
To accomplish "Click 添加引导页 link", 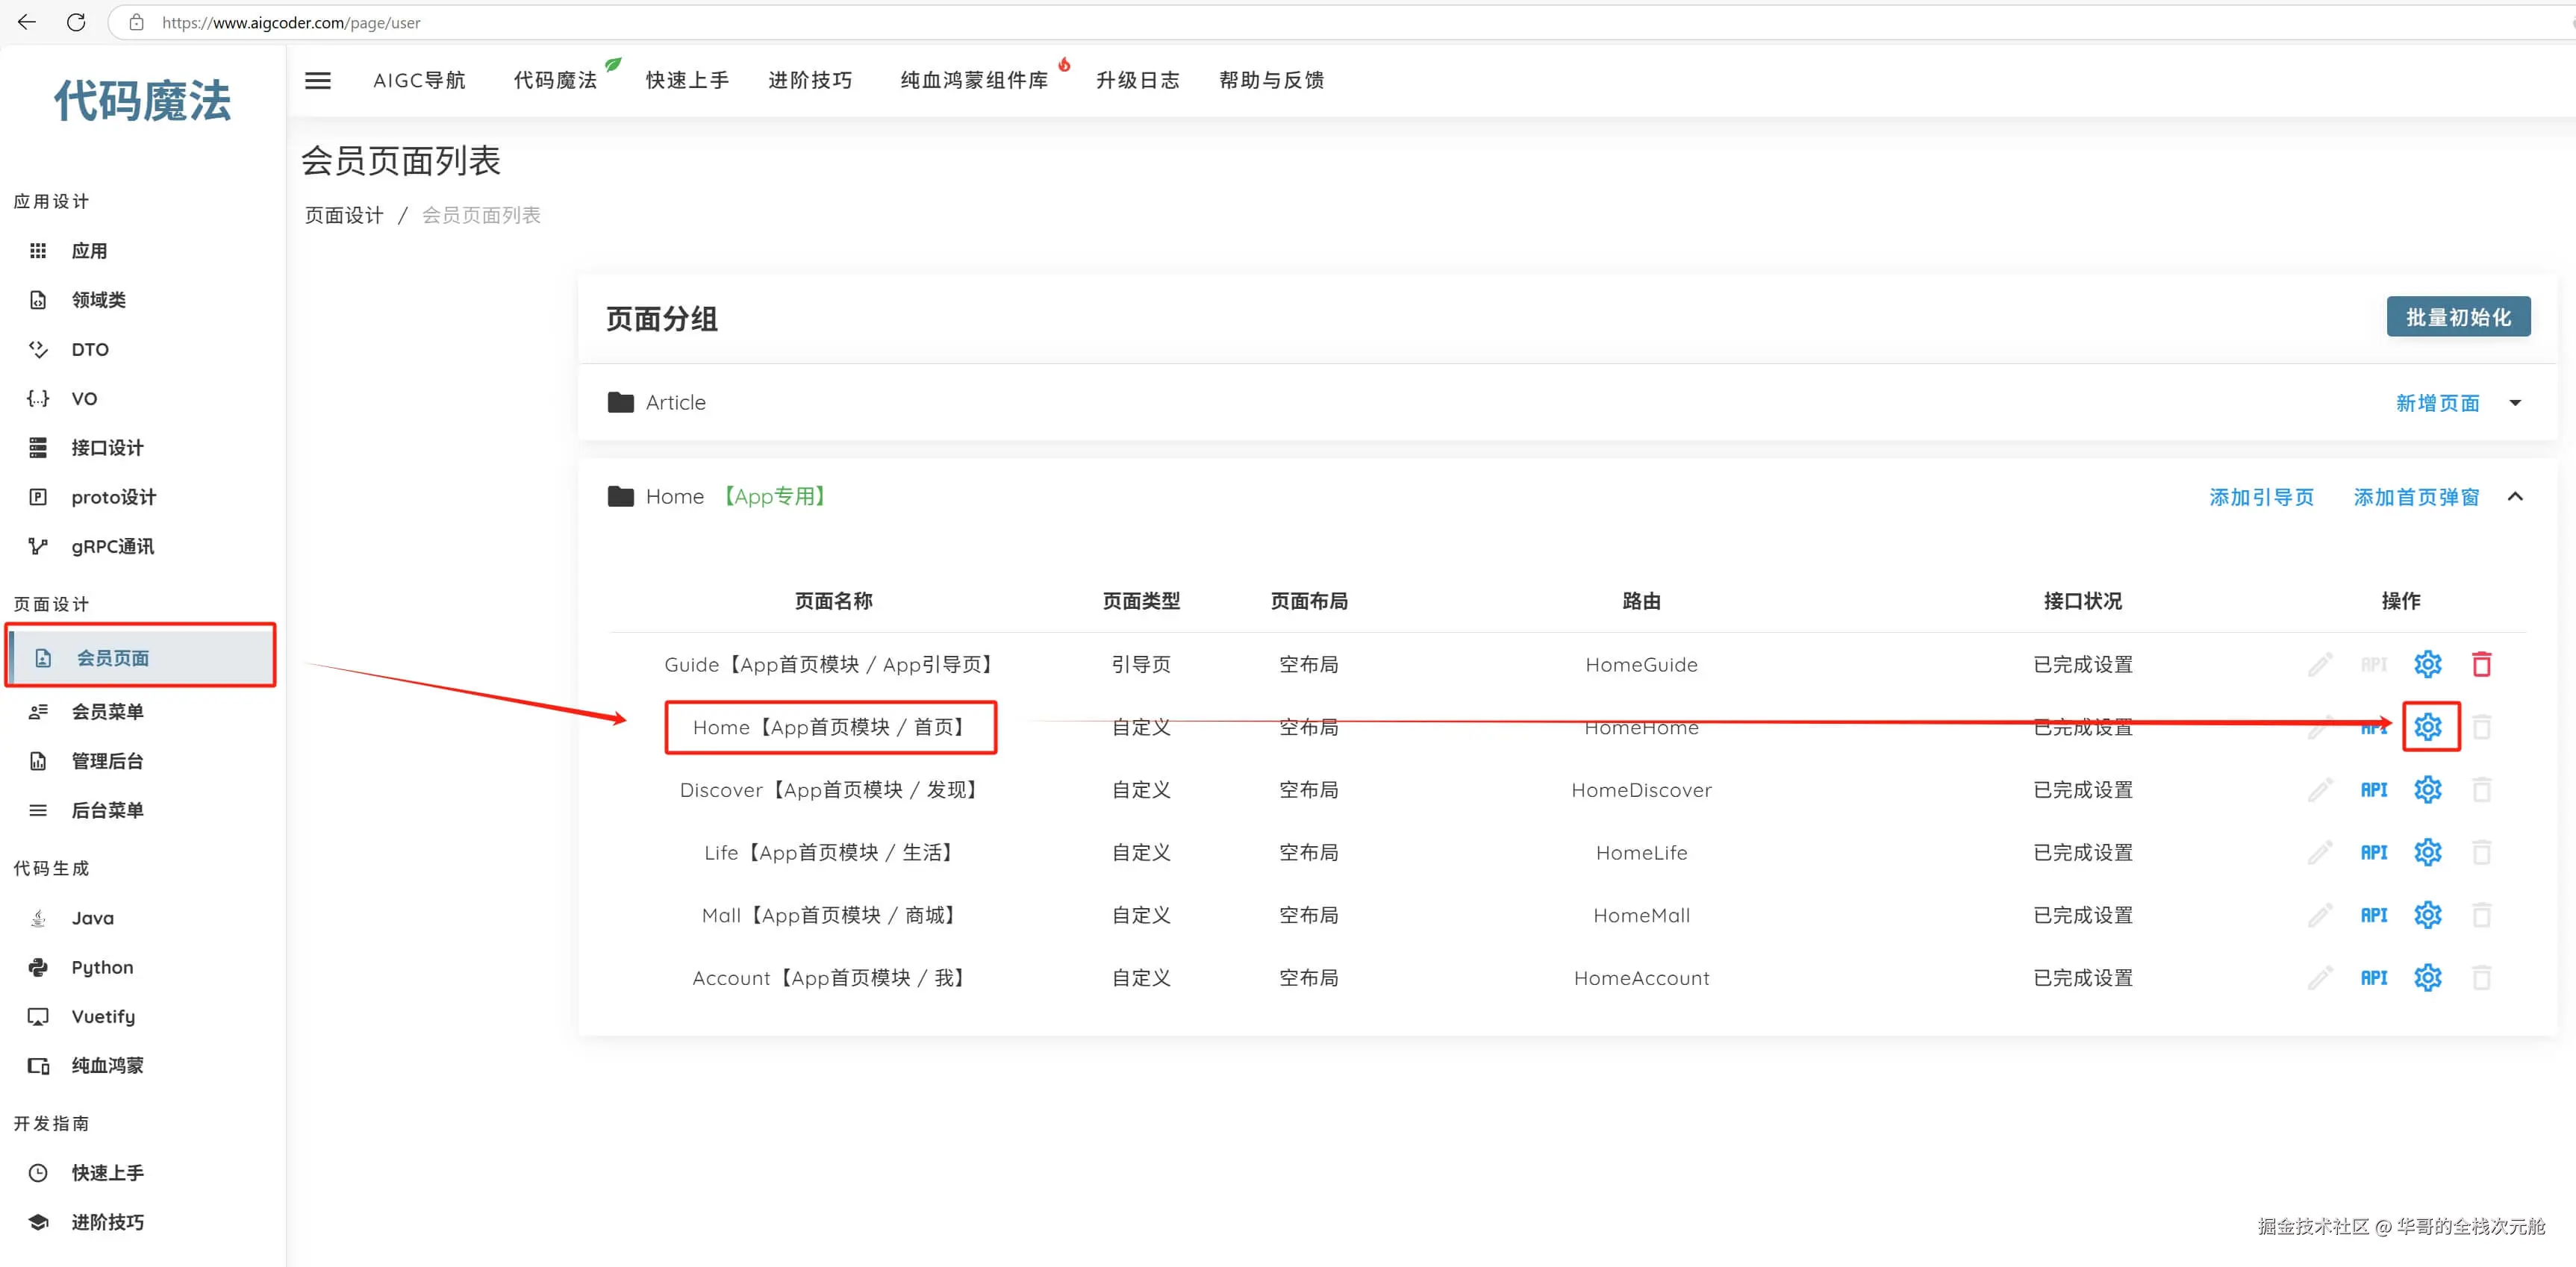I will pos(2261,497).
